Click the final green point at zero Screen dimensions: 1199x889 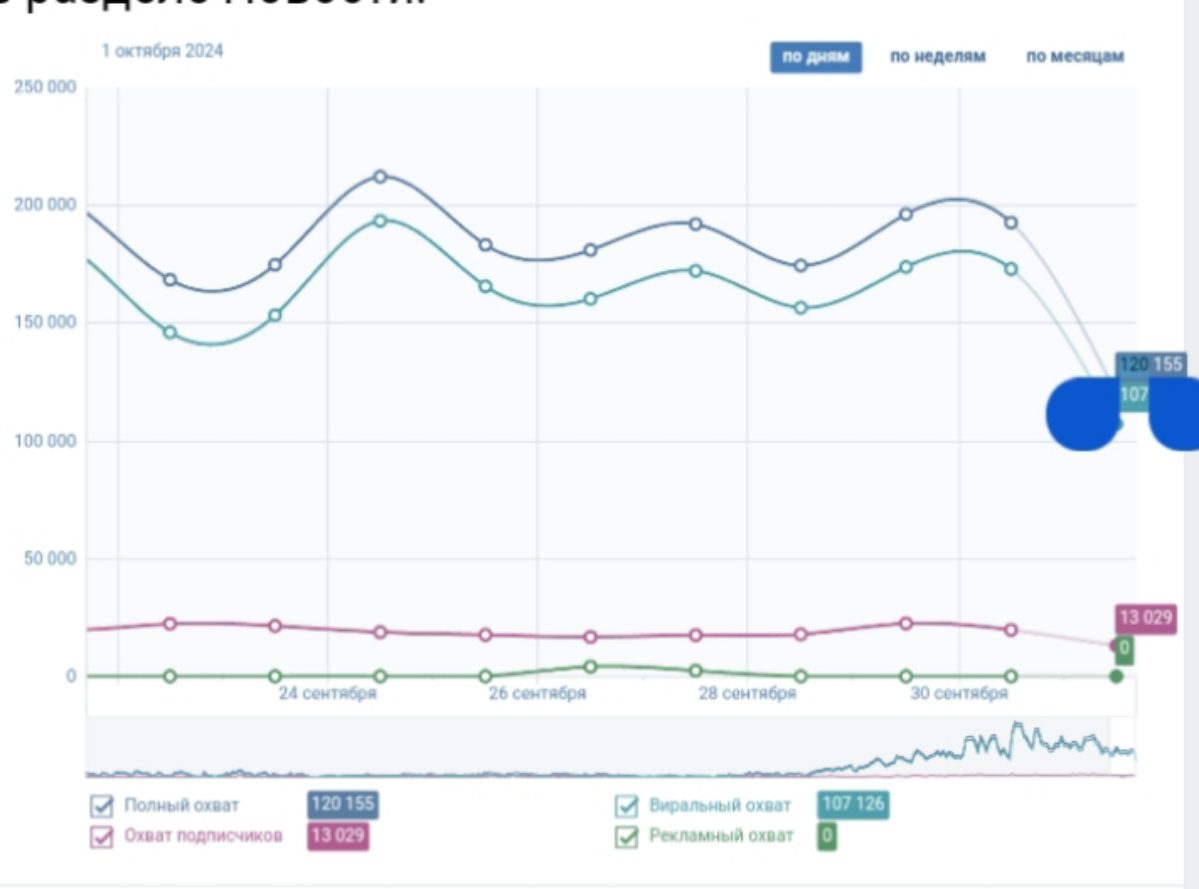pos(1116,676)
